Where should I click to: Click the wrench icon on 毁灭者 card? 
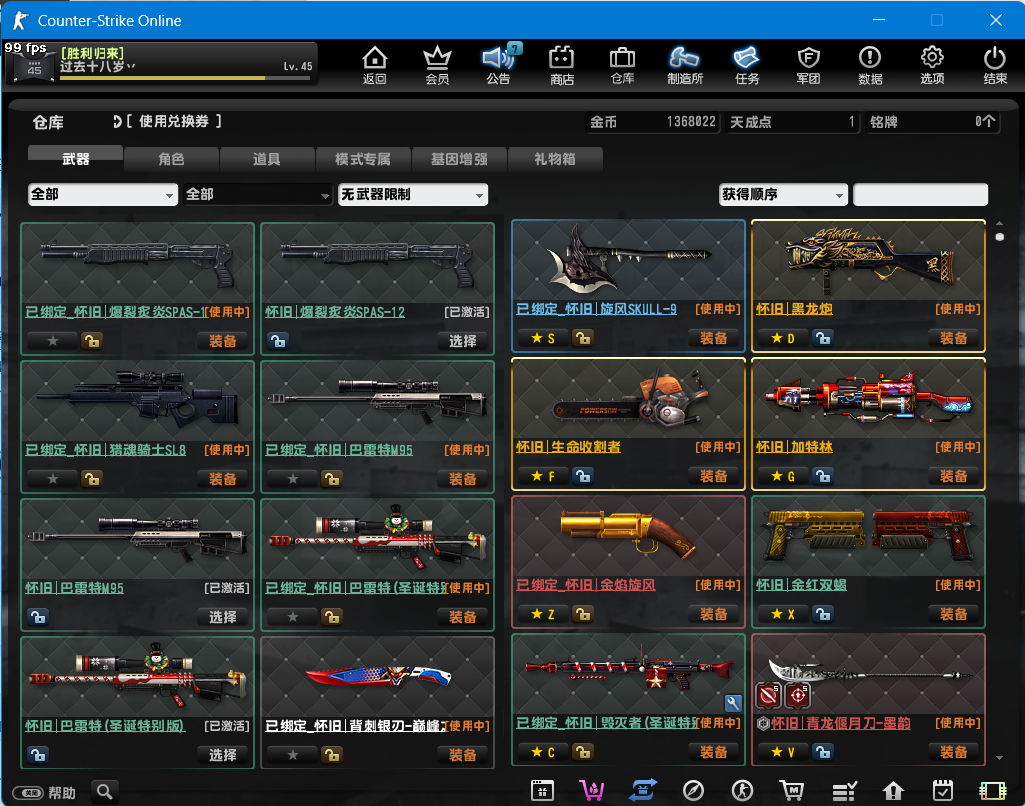coord(733,703)
